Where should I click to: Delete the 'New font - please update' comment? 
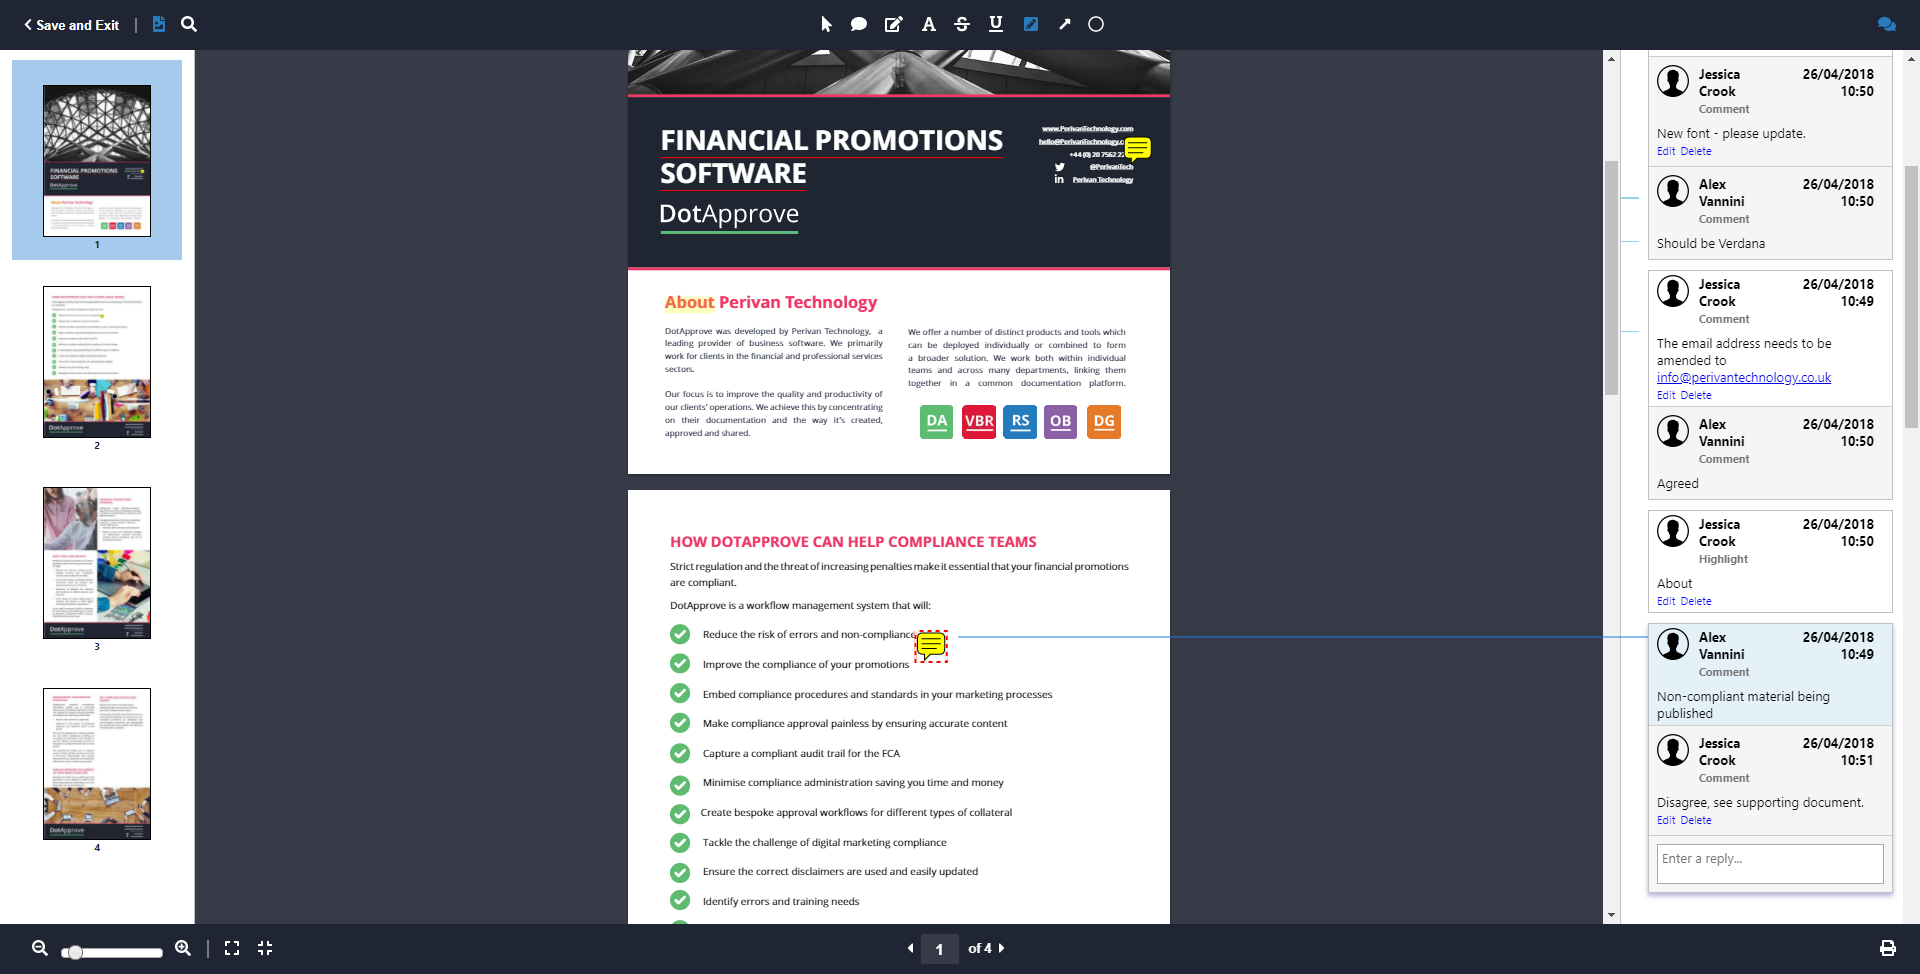(1696, 151)
